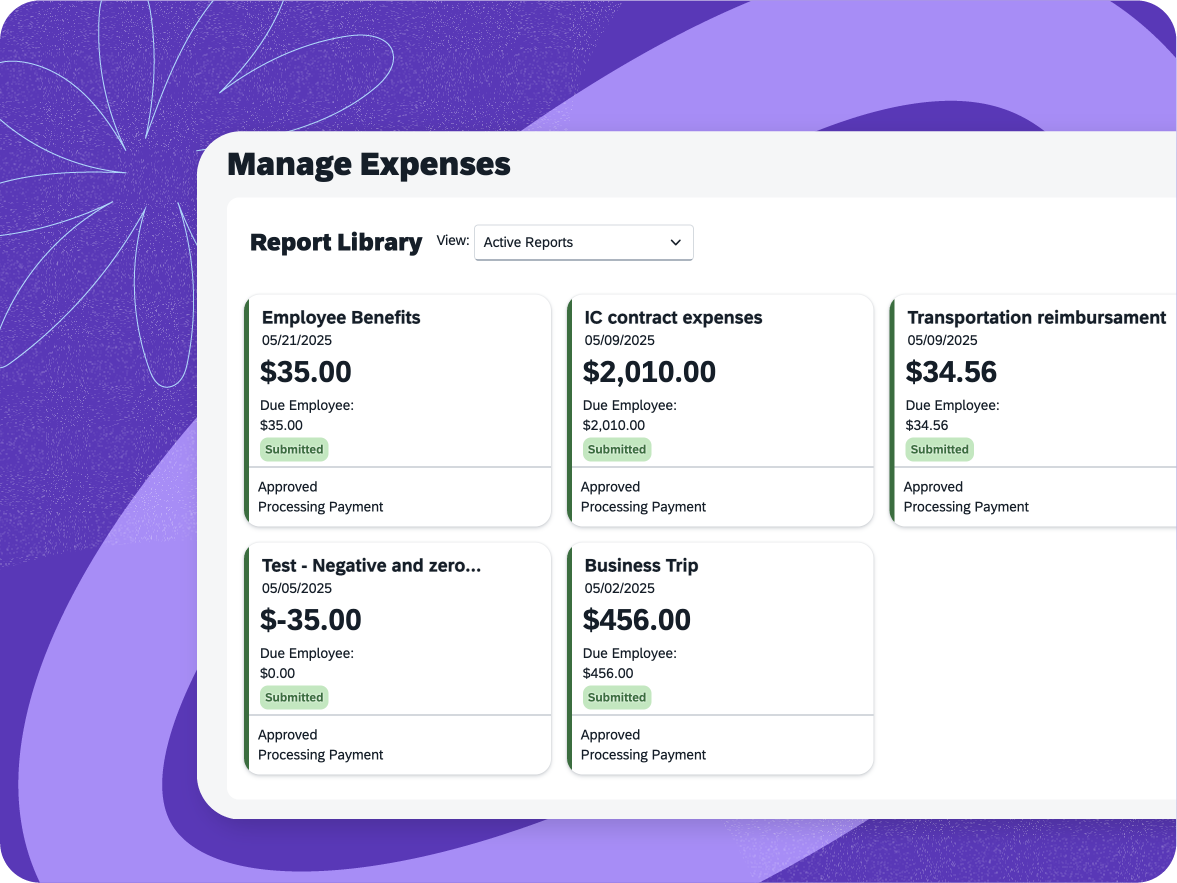Click the large $456.00 Business Trip total
This screenshot has height=883, width=1177.
pos(636,620)
